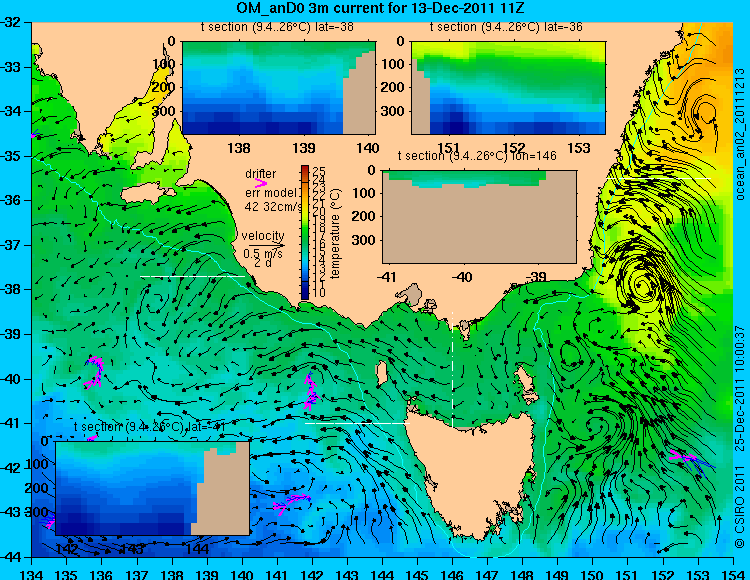The image size is (750, 580).
Task: Click the 'drifter' legend label
Action: point(261,174)
